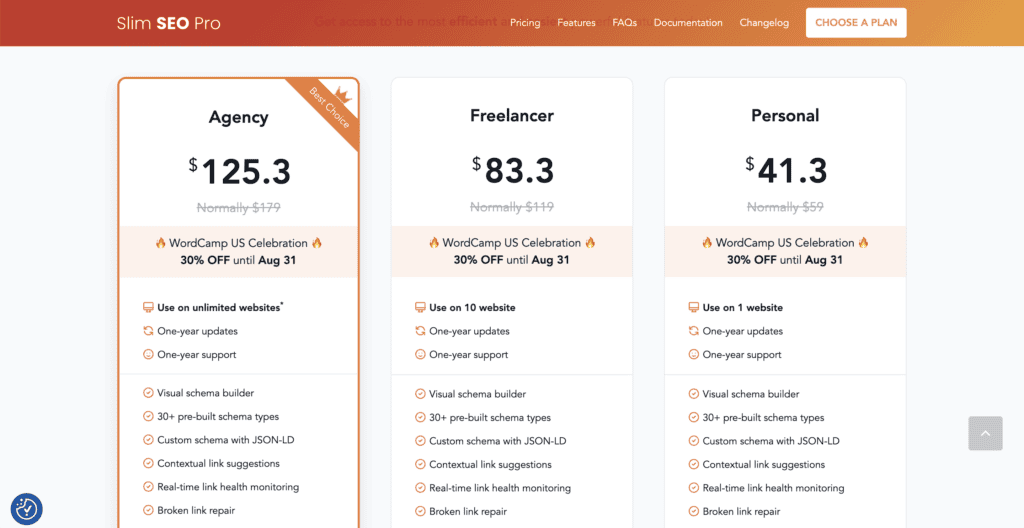Screen dimensions: 1024x528
Task: Click the monitor icon beside unlimited websites
Action: pos(148,307)
